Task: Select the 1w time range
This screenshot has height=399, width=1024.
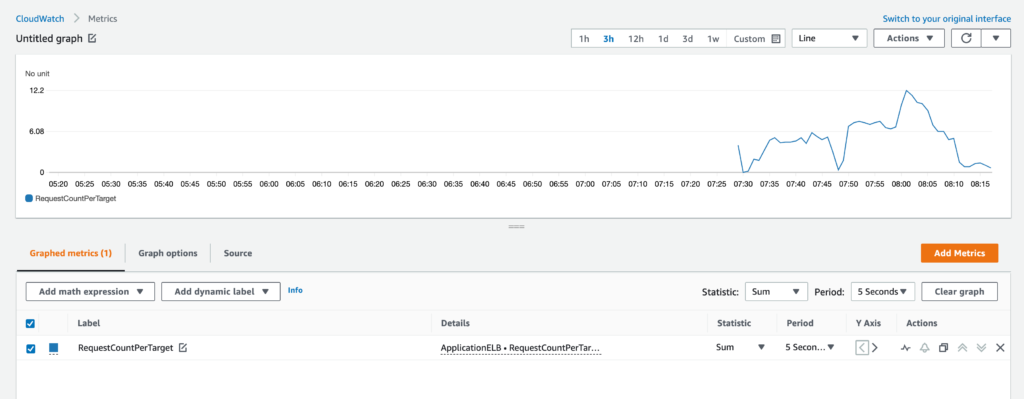Action: coord(713,39)
